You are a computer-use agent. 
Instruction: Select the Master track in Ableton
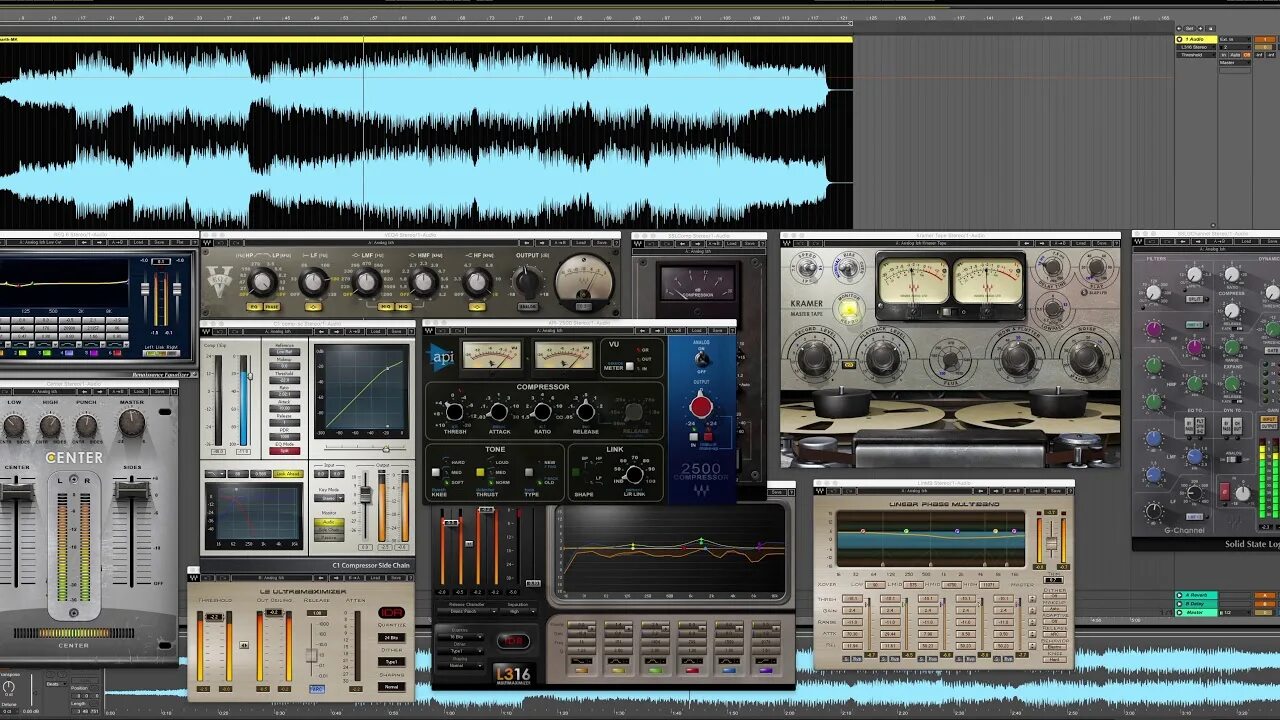(1196, 612)
